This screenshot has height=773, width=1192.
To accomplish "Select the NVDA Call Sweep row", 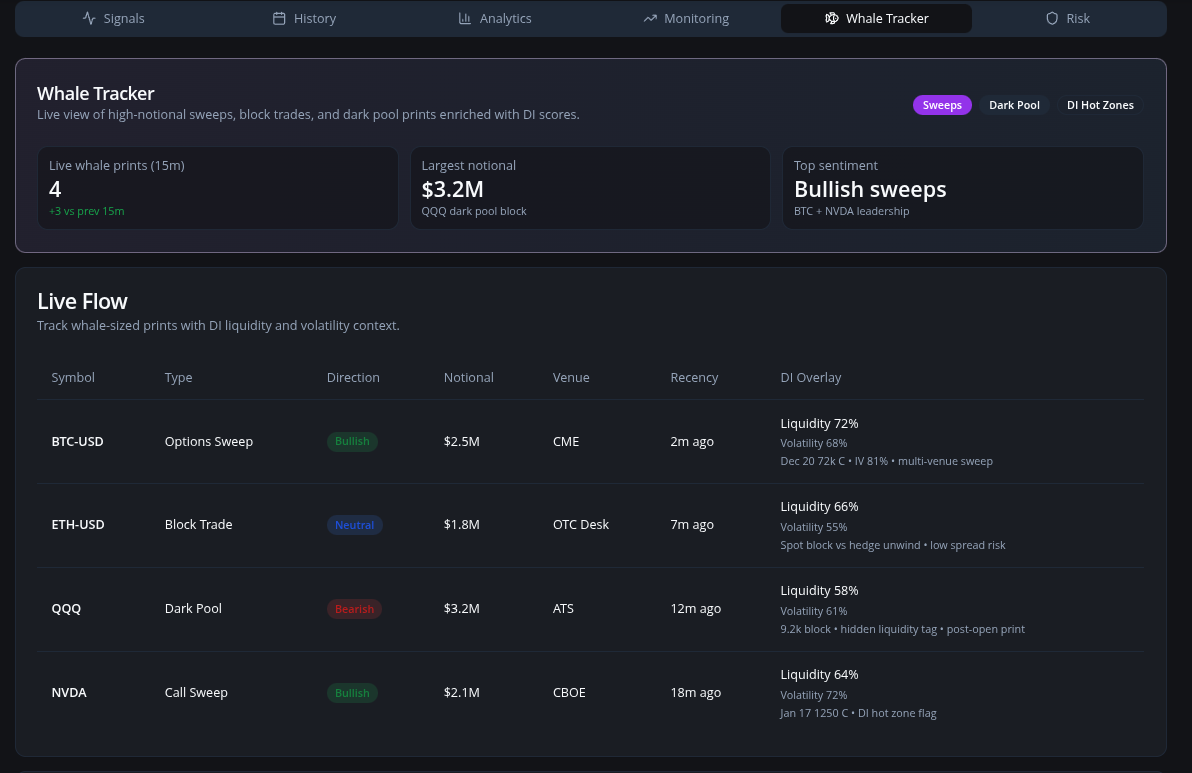I will pos(596,692).
